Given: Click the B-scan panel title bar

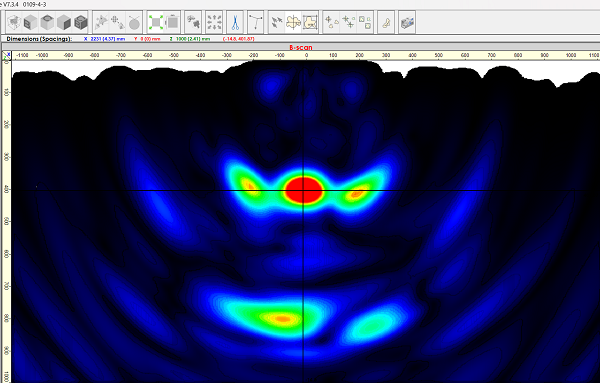Looking at the screenshot, I should tap(301, 47).
